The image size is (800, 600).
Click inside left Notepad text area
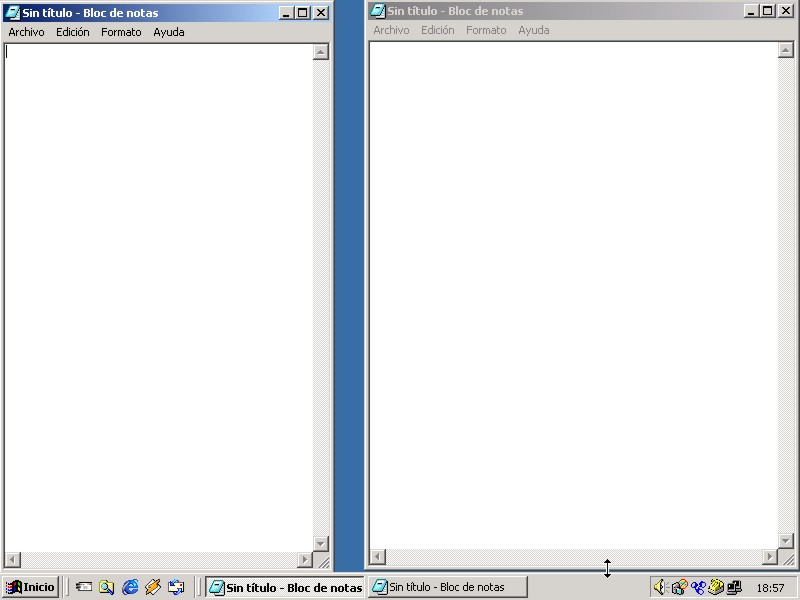[x=158, y=298]
